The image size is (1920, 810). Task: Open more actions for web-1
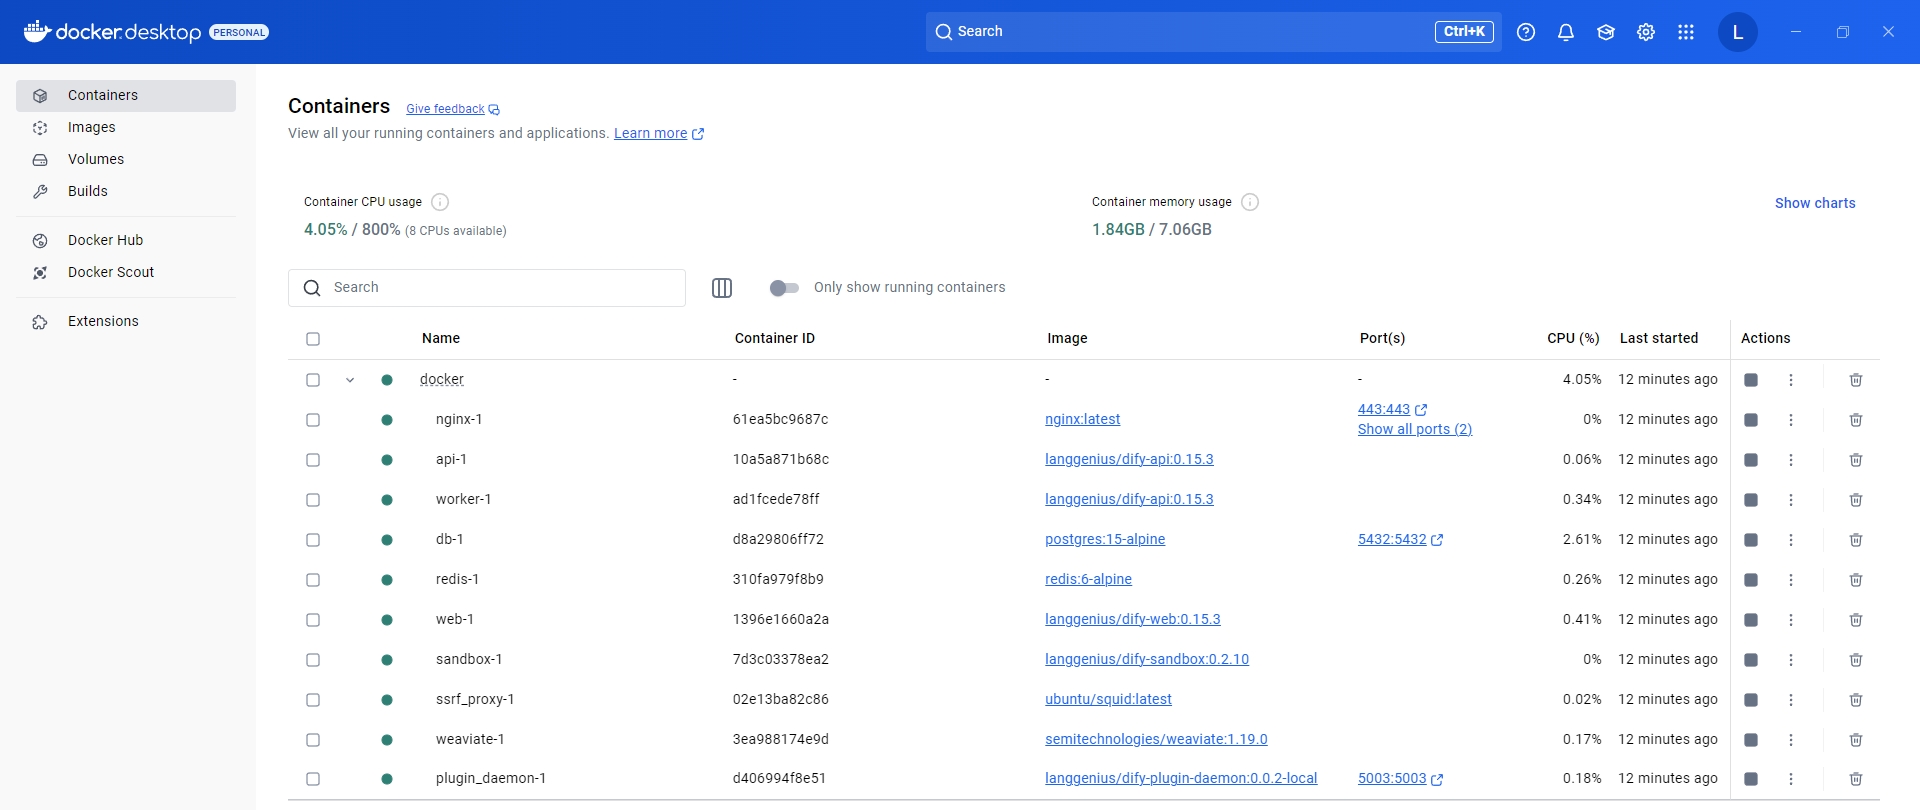[x=1791, y=620]
